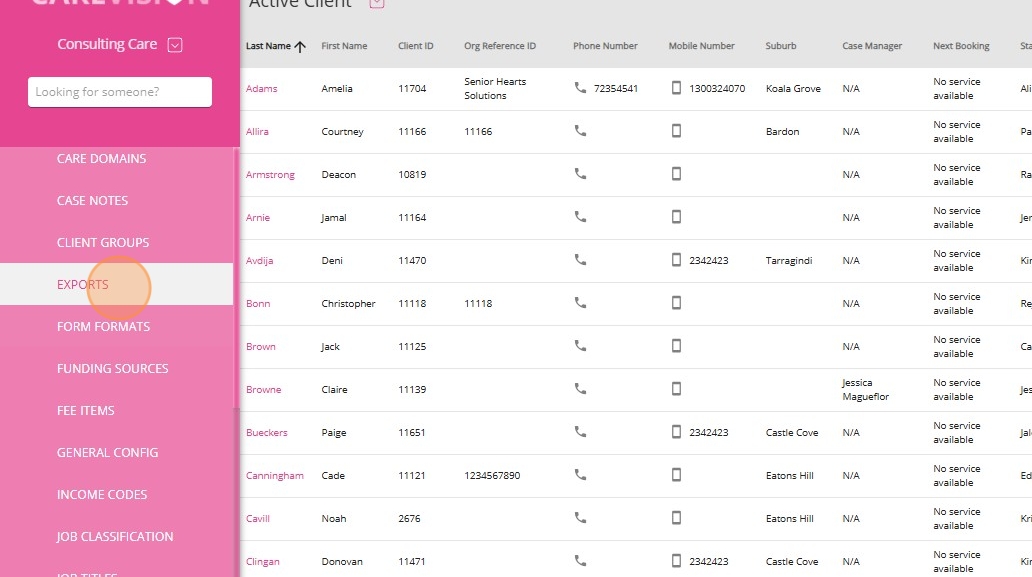
Task: Open Job Classification menu item
Action: click(x=115, y=537)
